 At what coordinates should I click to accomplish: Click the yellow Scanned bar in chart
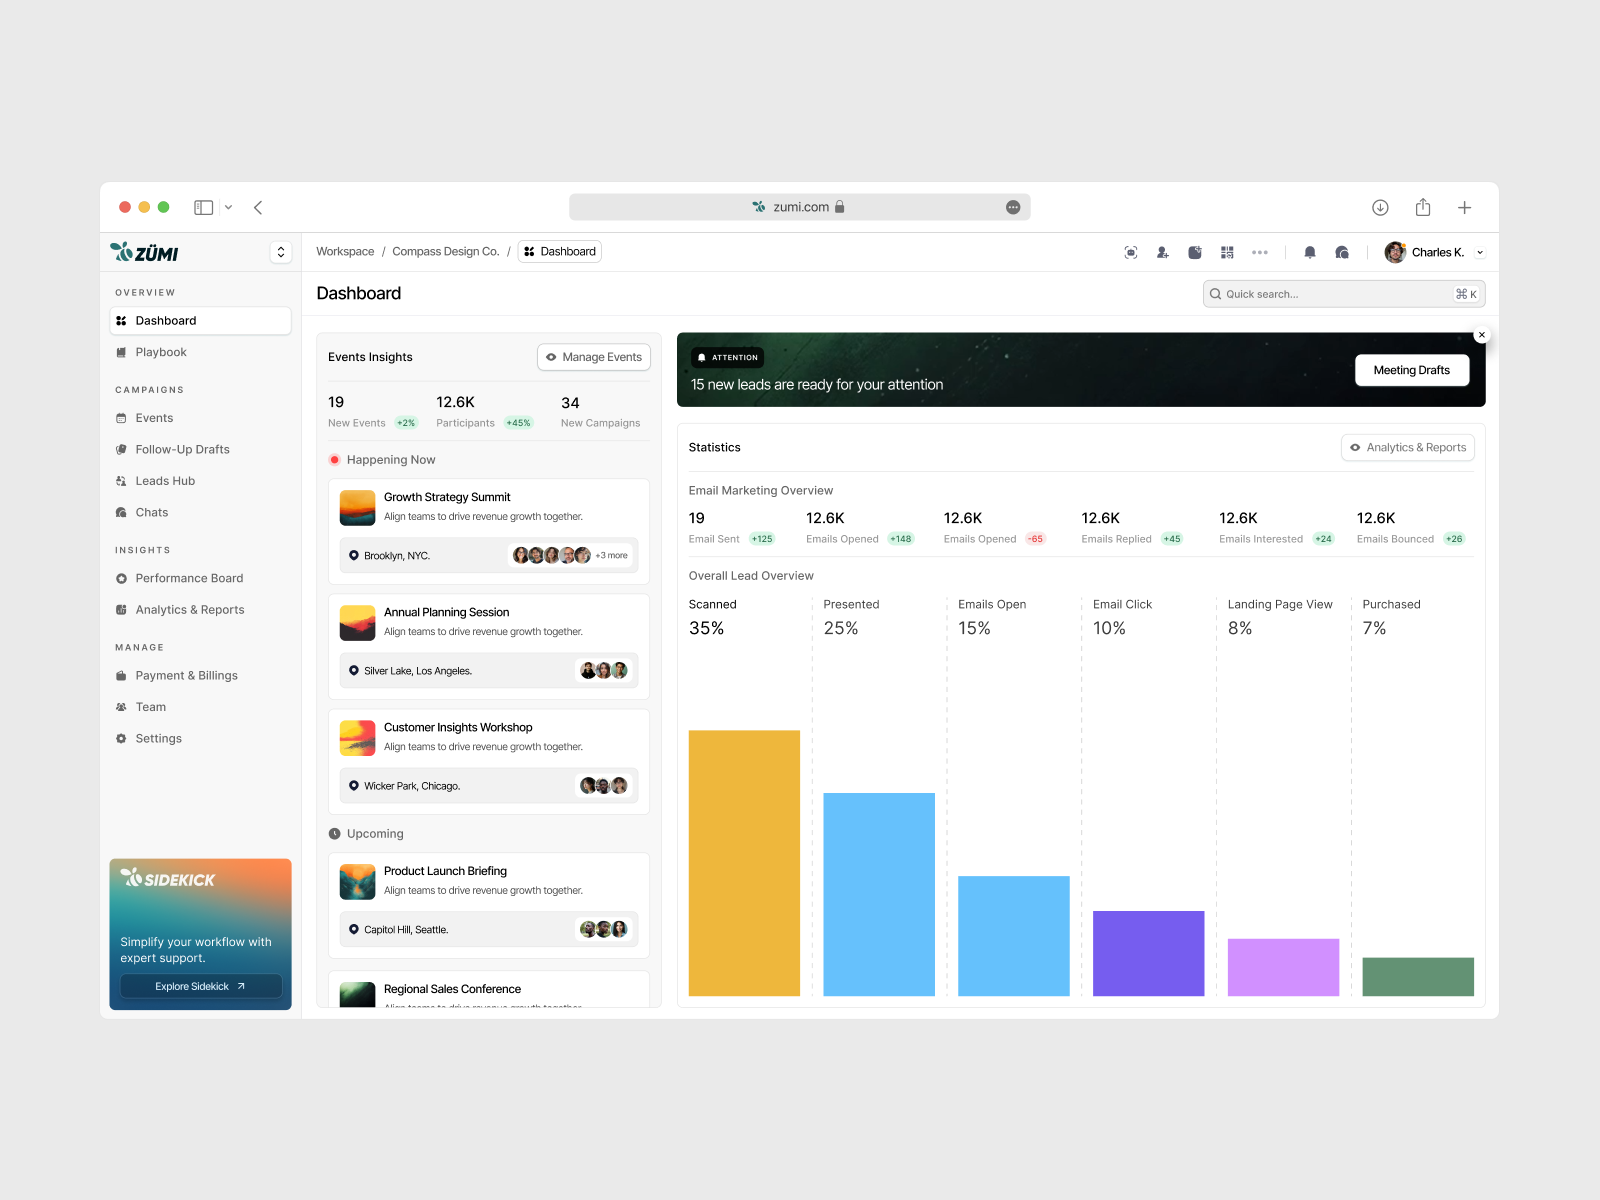744,862
